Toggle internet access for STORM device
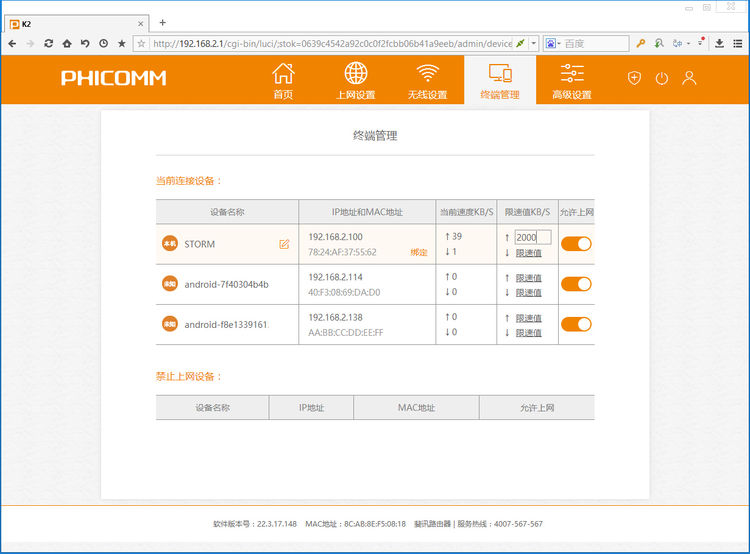Screen dimensions: 750x554 pyautogui.click(x=576, y=243)
